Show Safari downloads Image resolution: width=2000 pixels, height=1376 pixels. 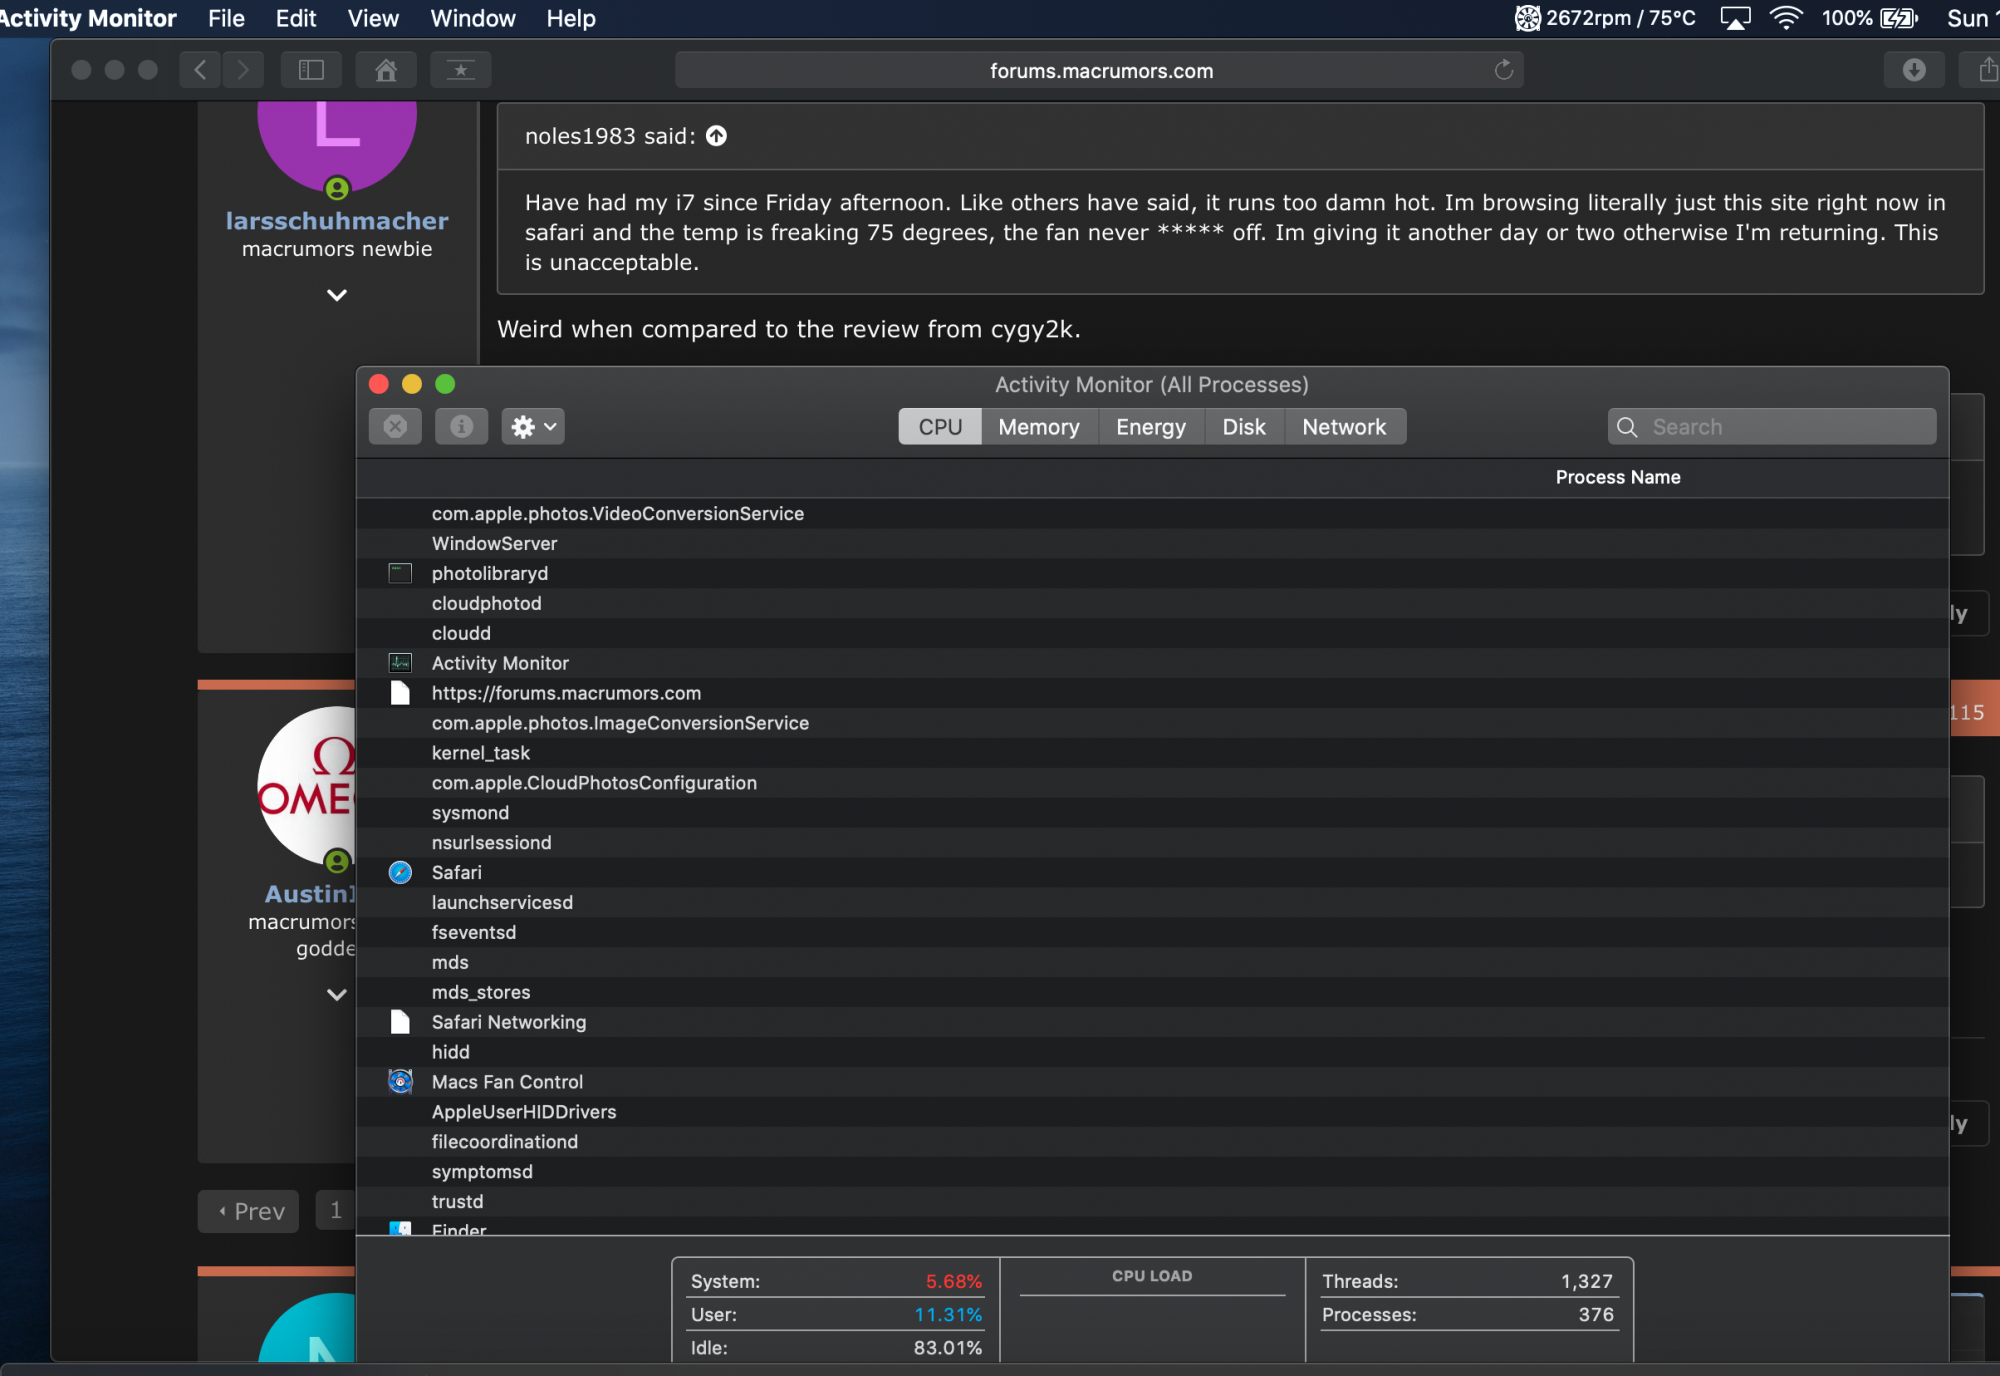coord(1914,70)
